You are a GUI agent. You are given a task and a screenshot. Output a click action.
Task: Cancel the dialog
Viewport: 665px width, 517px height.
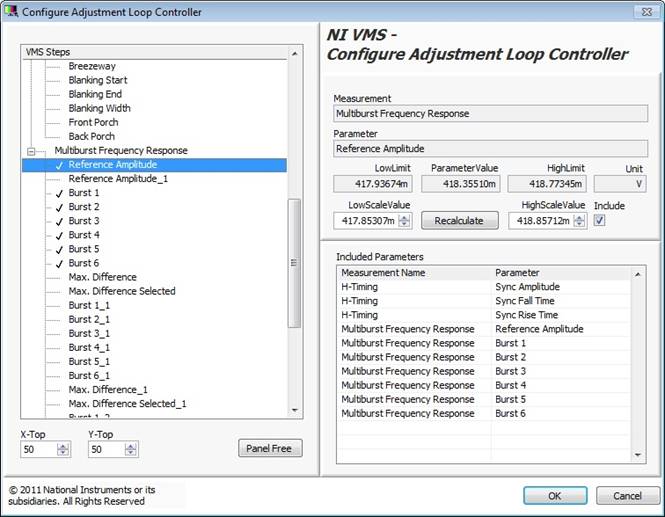click(628, 495)
